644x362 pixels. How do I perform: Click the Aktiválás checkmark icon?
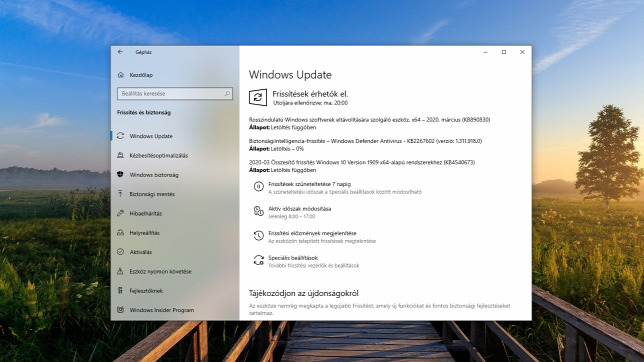(x=120, y=252)
